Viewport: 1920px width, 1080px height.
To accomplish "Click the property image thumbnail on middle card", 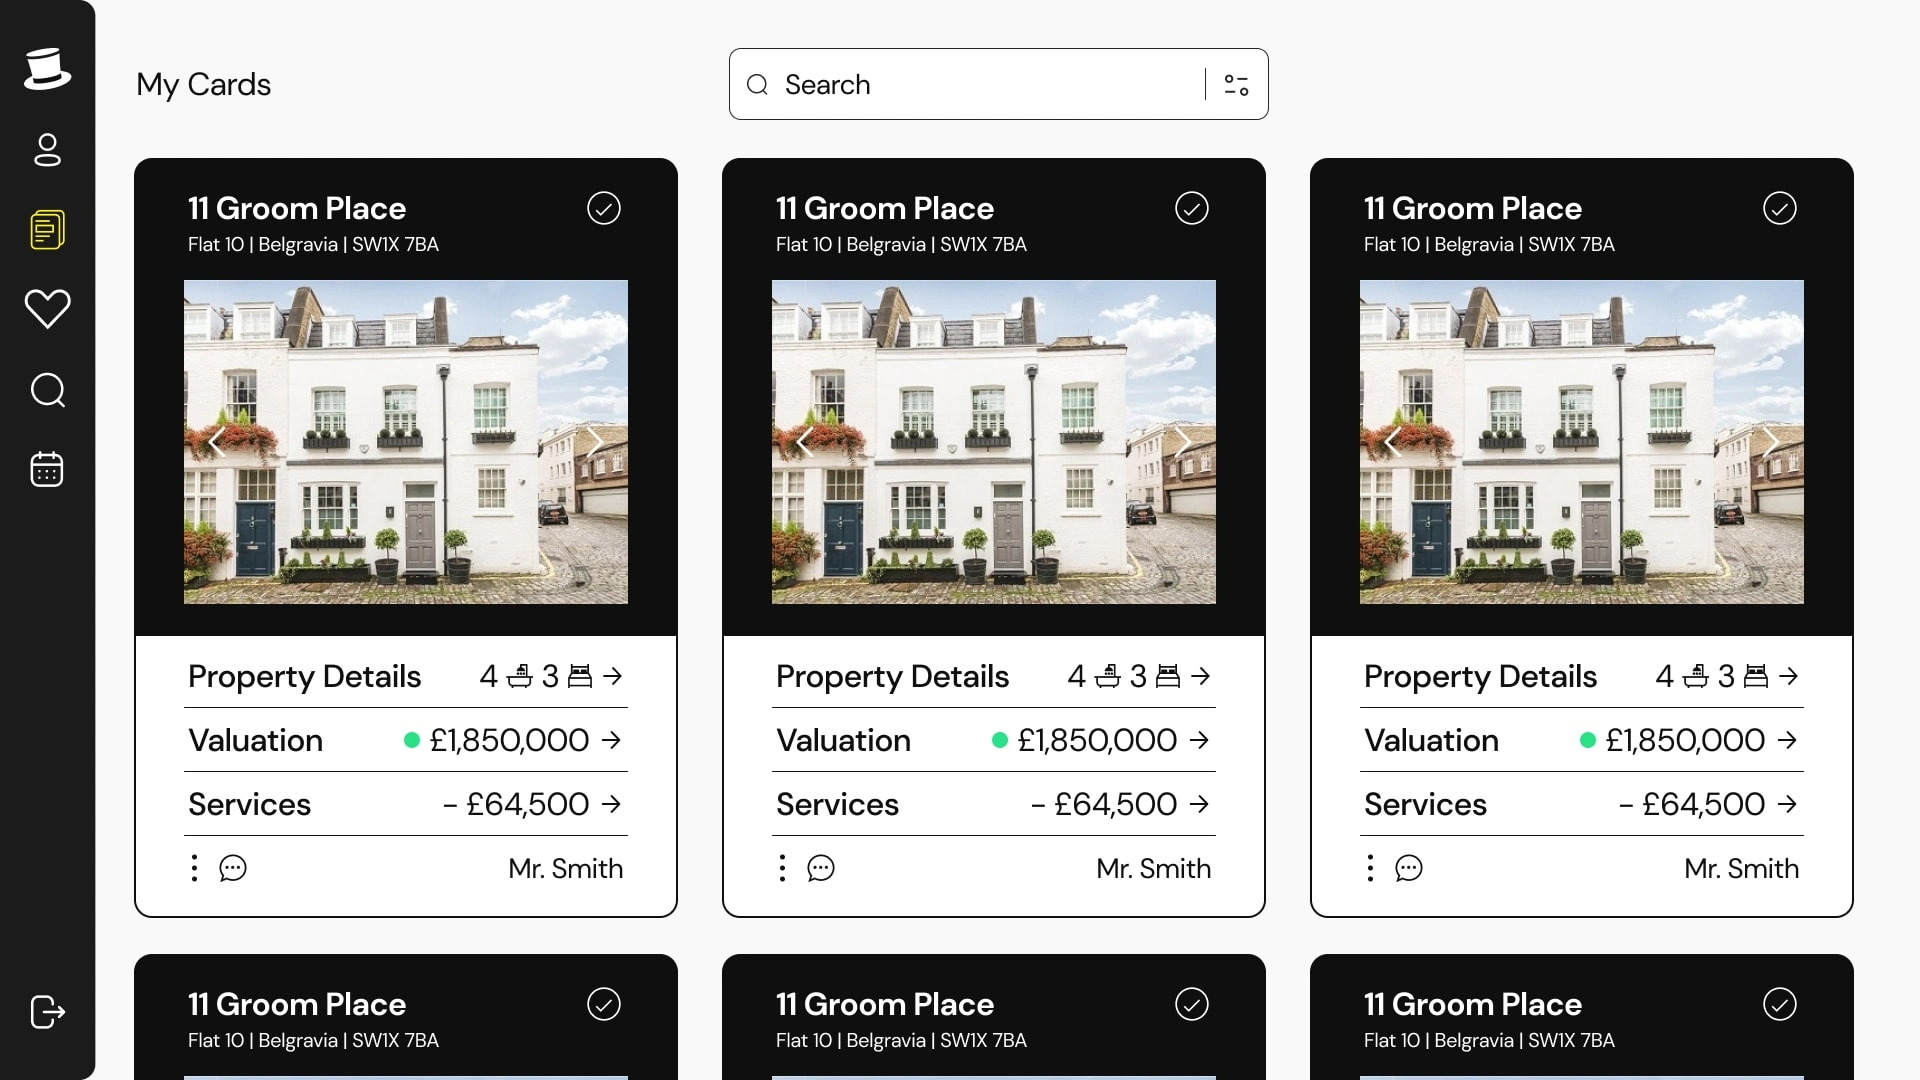I will 994,440.
